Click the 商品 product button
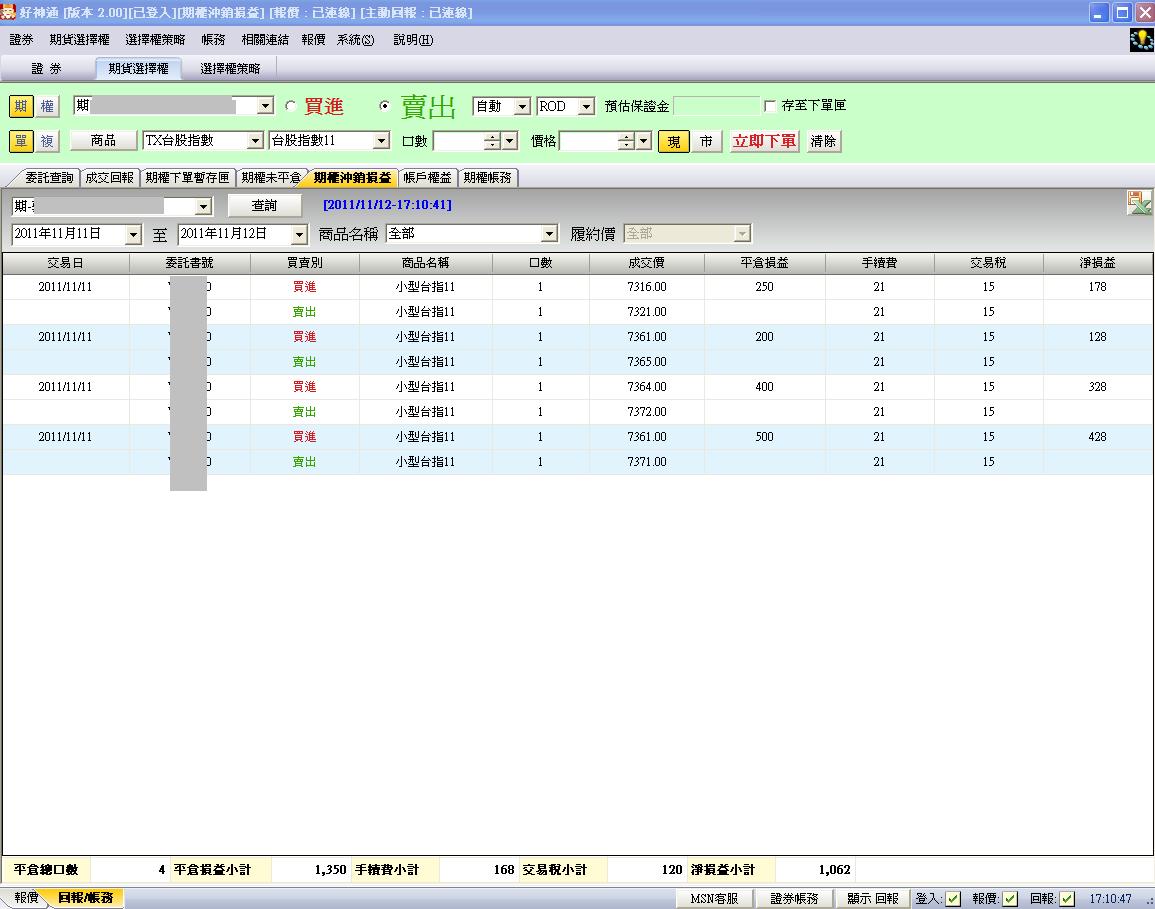This screenshot has height=909, width=1155. pos(103,141)
